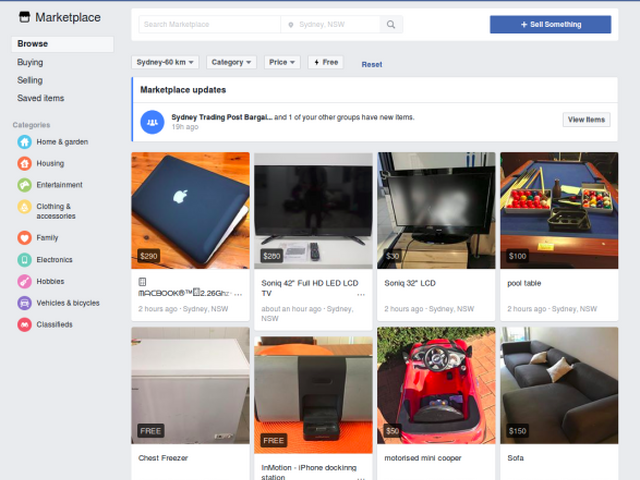View the motorised mini cooper photo
Image resolution: width=640 pixels, height=480 pixels.
pos(436,385)
